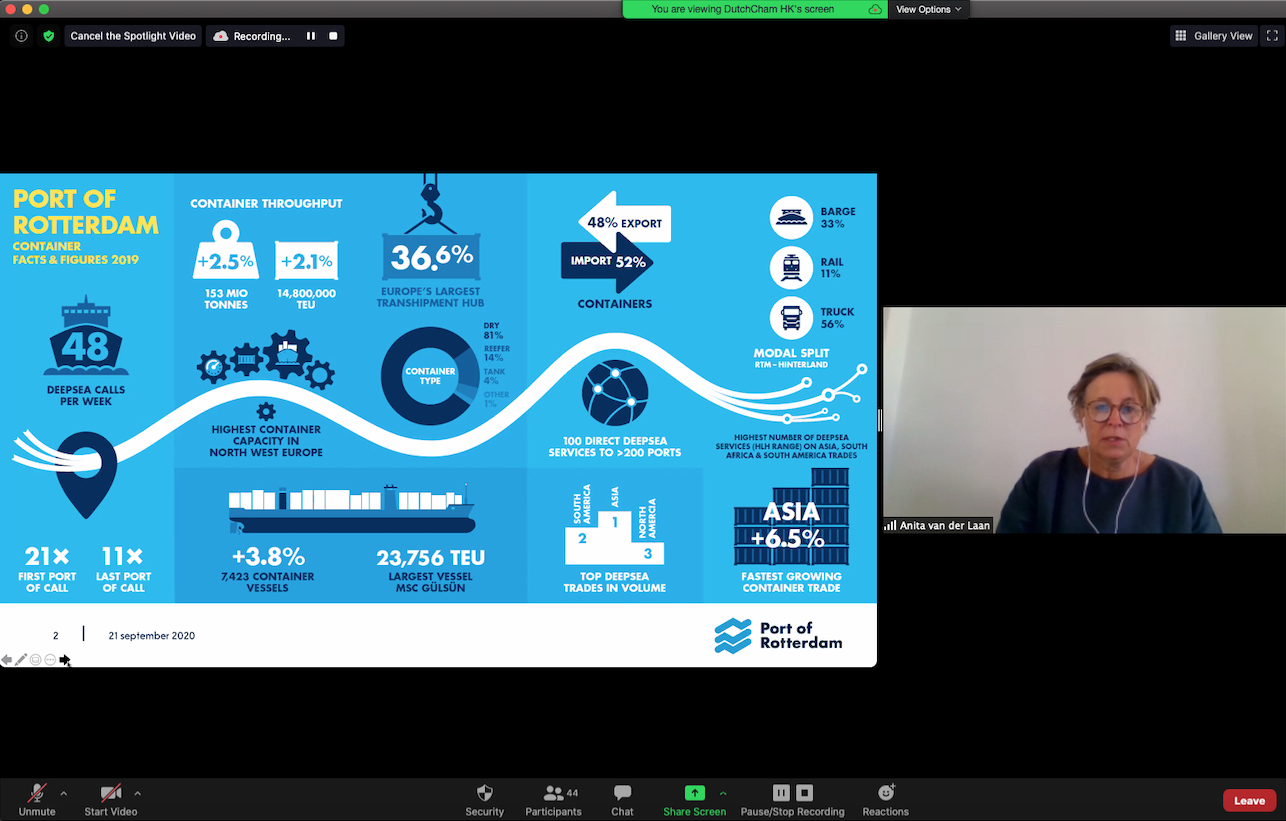Expand video options arrow beside Start Video
The image size is (1286, 821).
[137, 794]
